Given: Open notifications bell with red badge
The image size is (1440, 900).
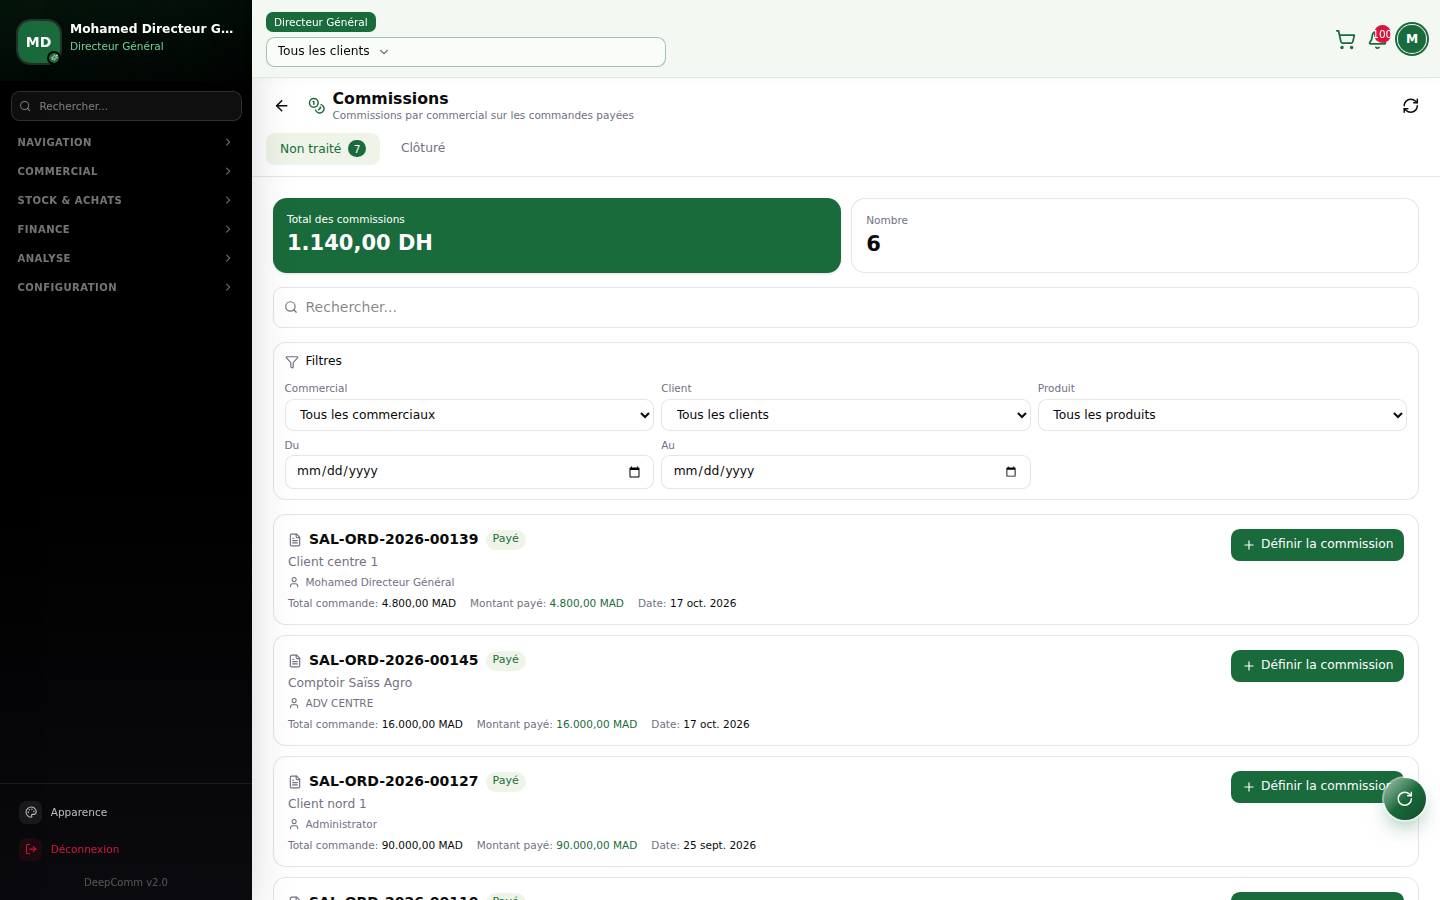Looking at the screenshot, I should (x=1378, y=39).
